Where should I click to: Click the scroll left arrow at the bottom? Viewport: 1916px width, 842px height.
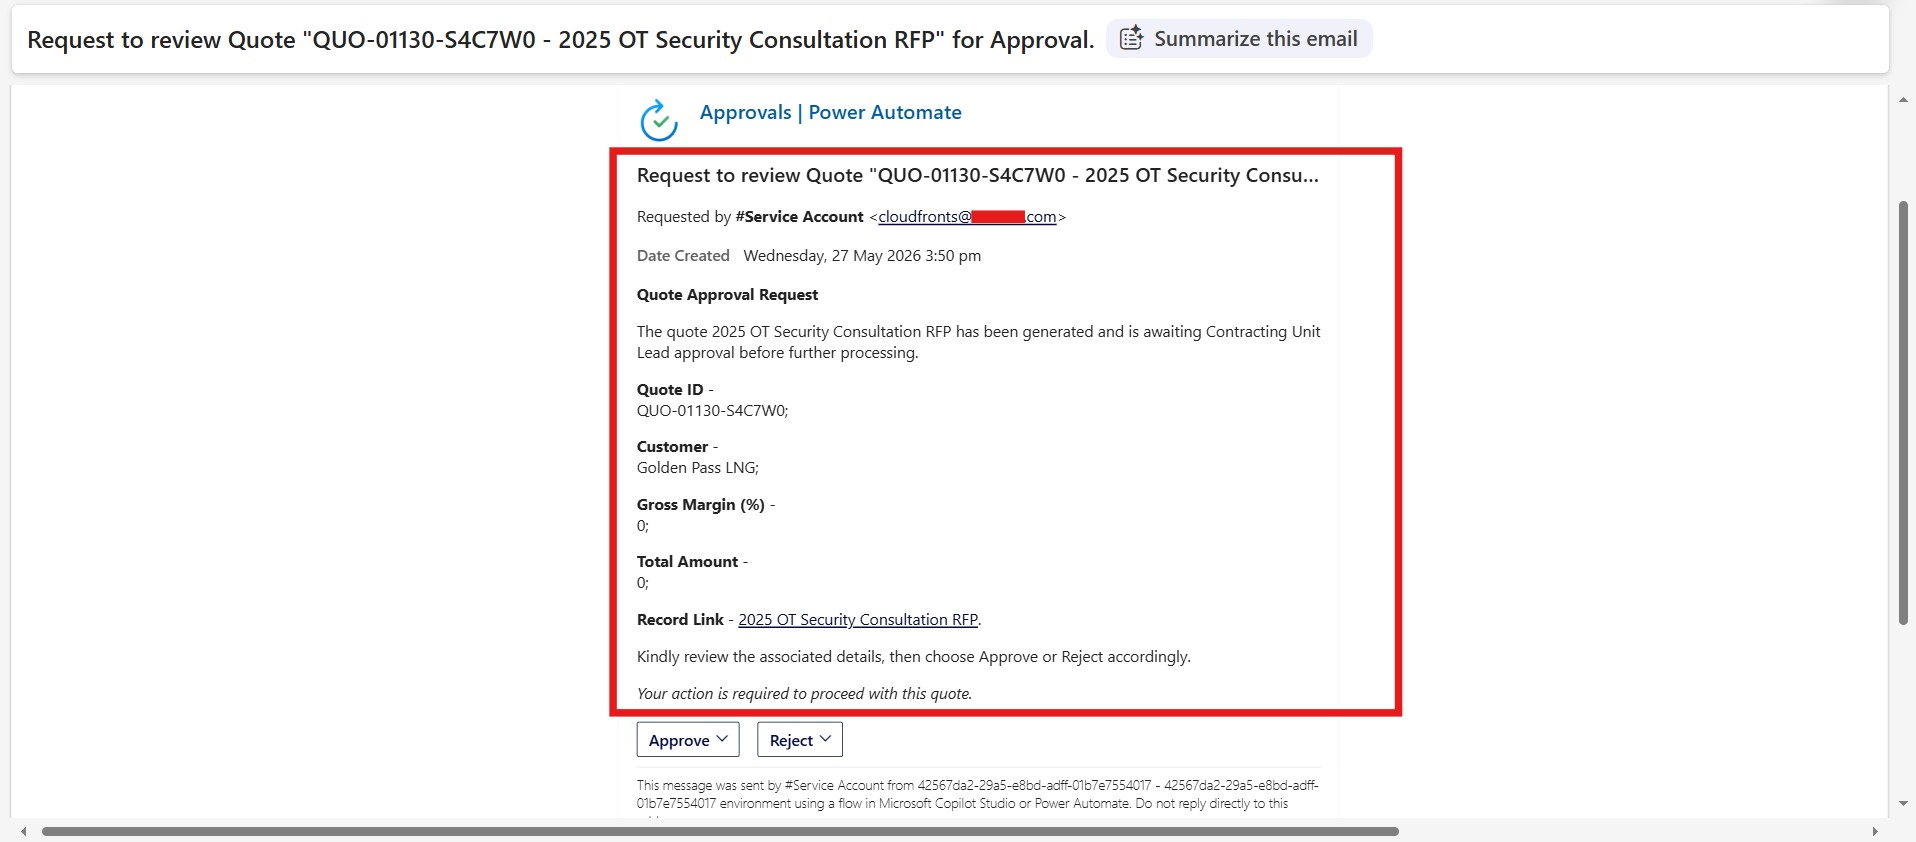[x=24, y=831]
